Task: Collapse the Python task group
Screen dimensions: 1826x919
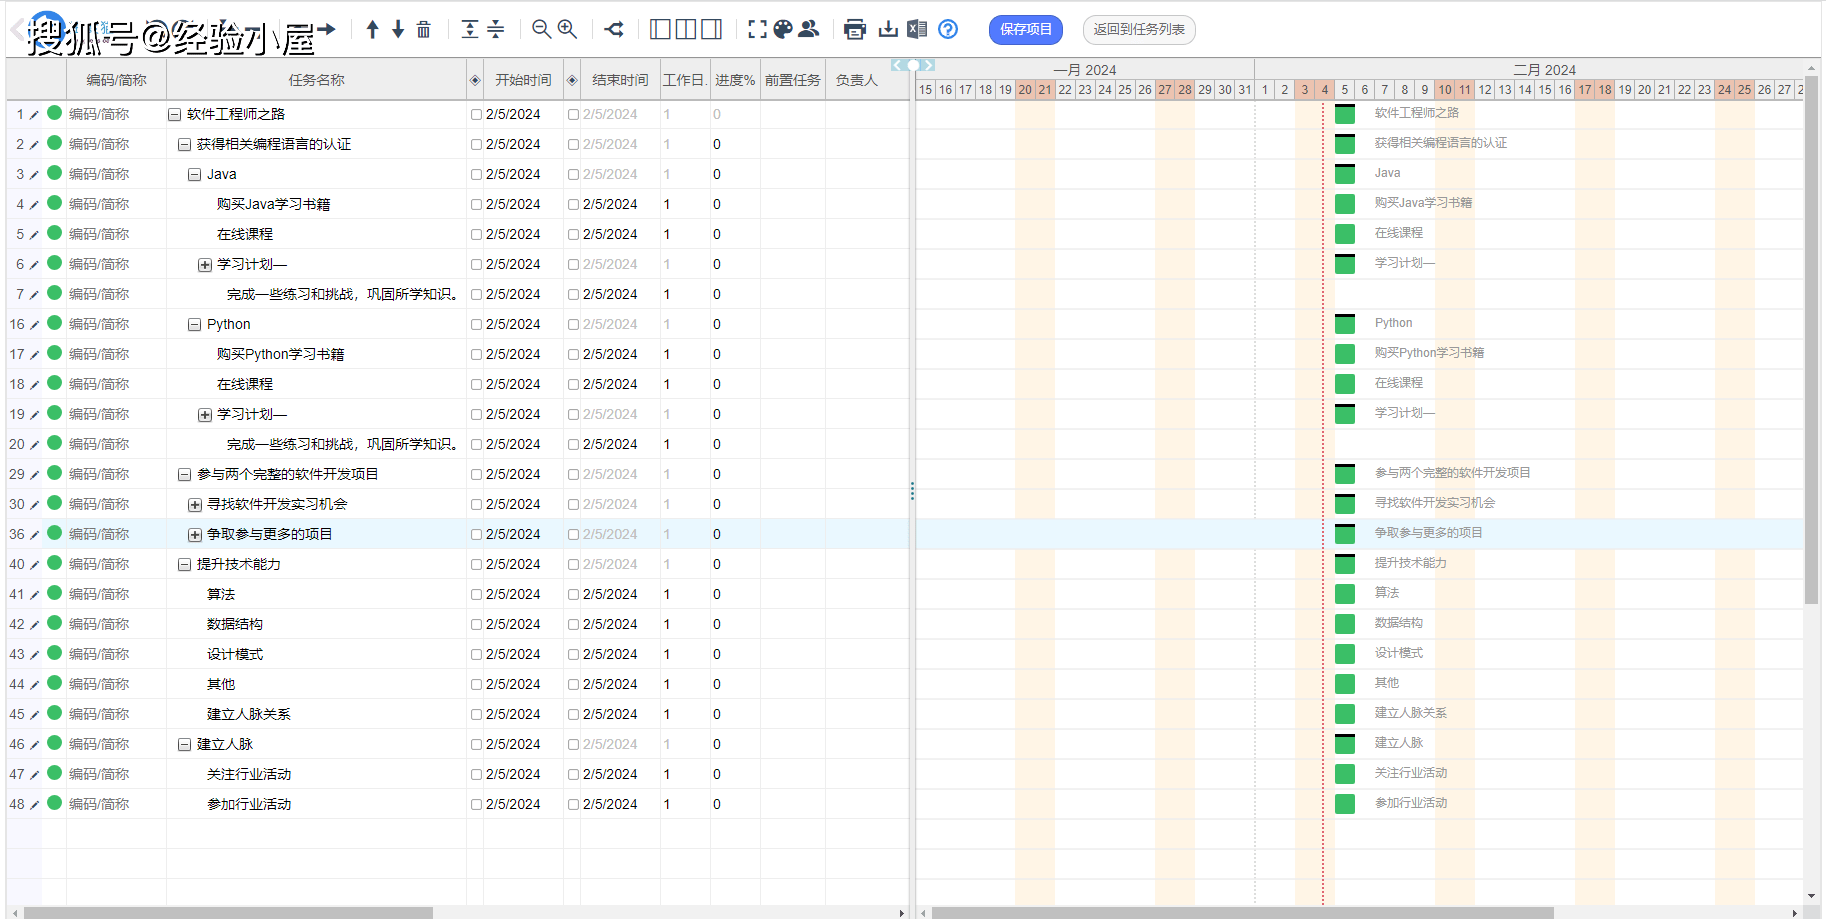Action: (194, 325)
